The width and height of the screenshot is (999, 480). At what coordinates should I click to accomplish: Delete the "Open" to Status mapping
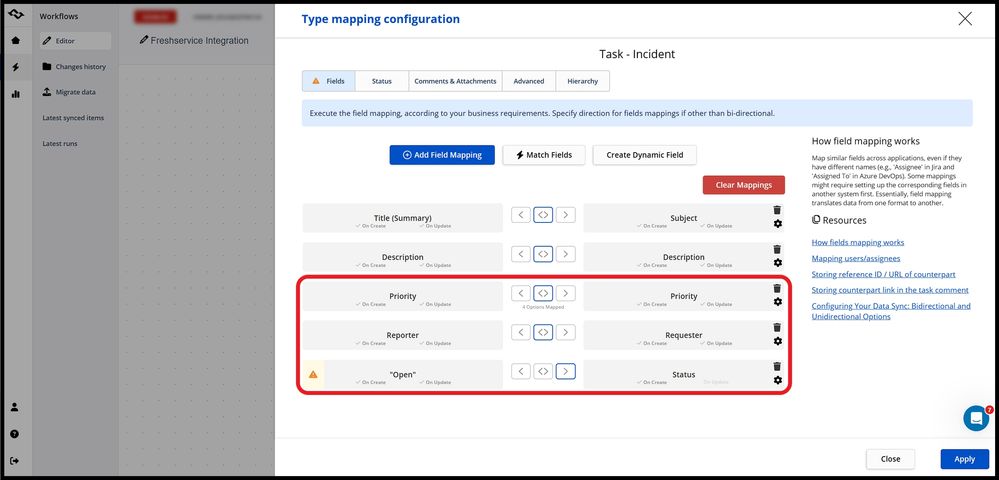[777, 367]
